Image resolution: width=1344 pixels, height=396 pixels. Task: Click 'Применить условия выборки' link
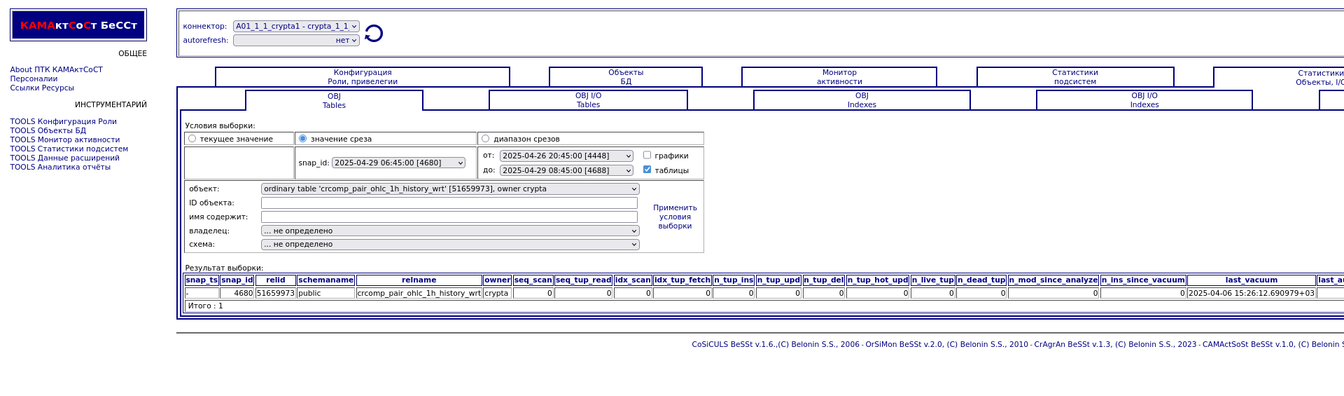point(675,217)
